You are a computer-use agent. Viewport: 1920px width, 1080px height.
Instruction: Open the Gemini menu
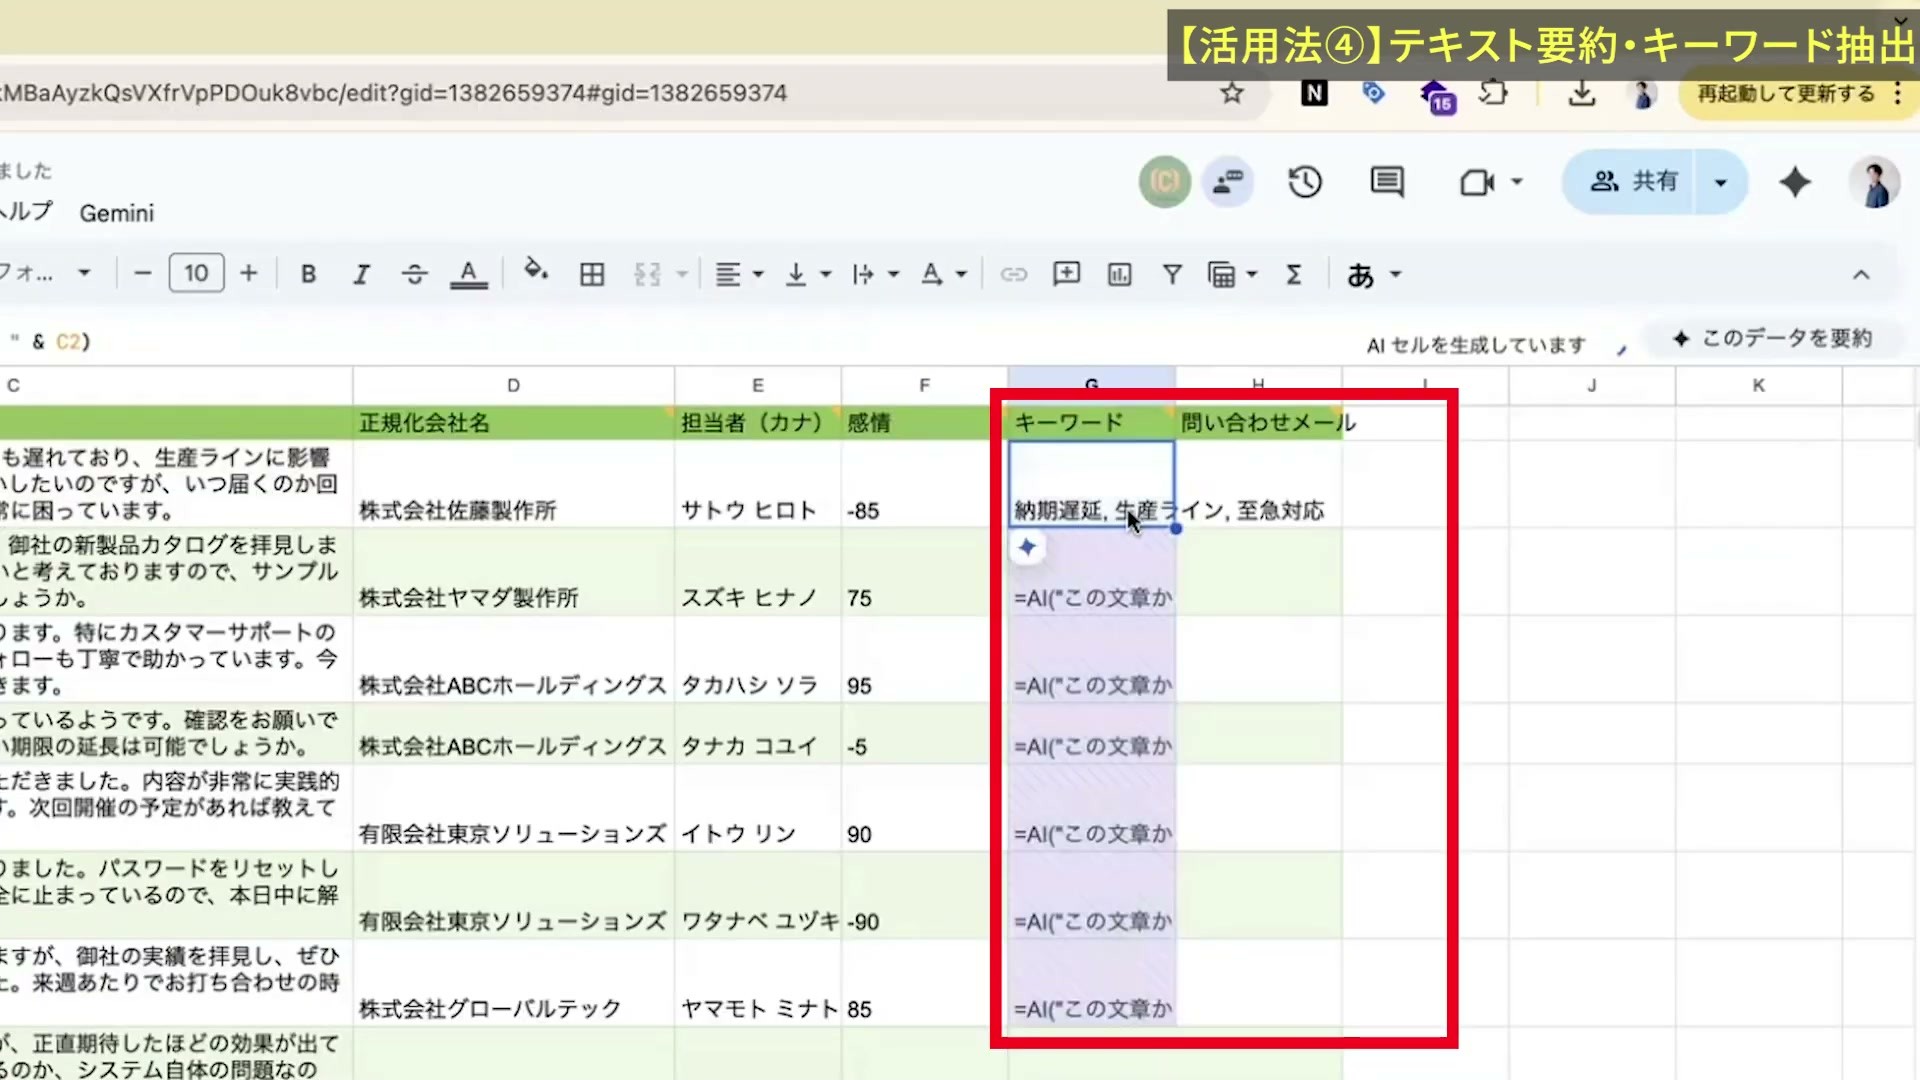coord(117,213)
